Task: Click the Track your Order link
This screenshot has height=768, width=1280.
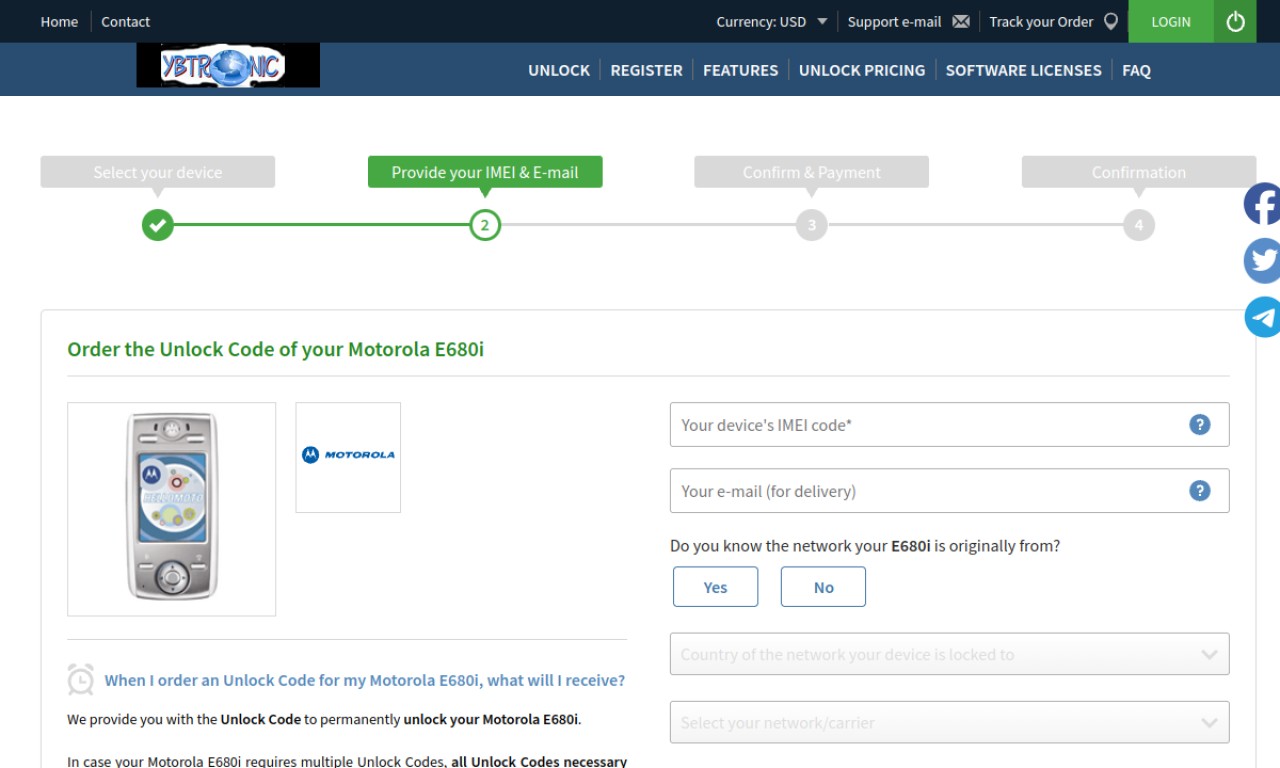Action: pyautogui.click(x=1041, y=21)
